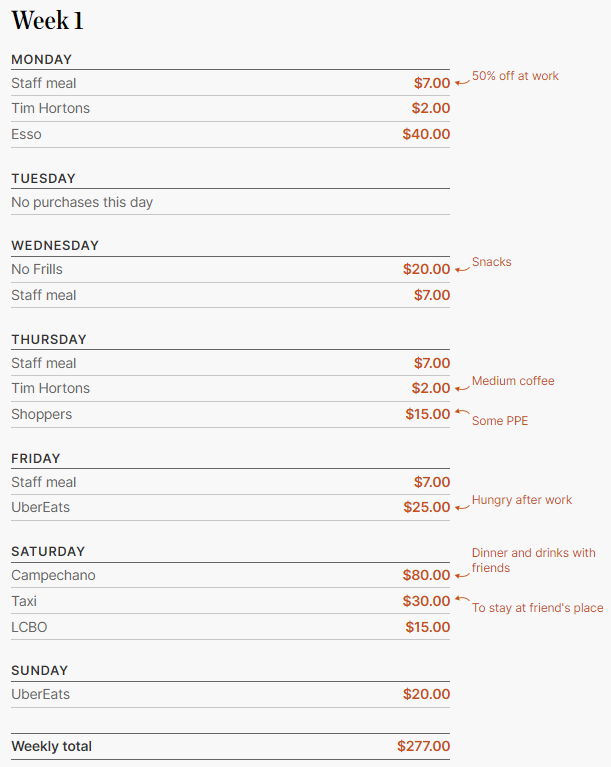The width and height of the screenshot is (611, 767).
Task: Click the arrow next to the Taxi $30.00
Action: (x=461, y=599)
